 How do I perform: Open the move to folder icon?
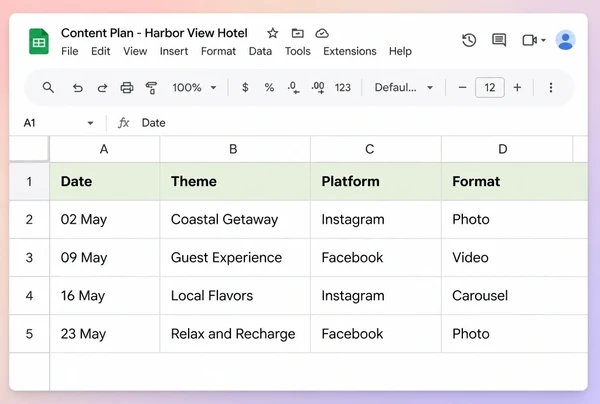tap(297, 33)
